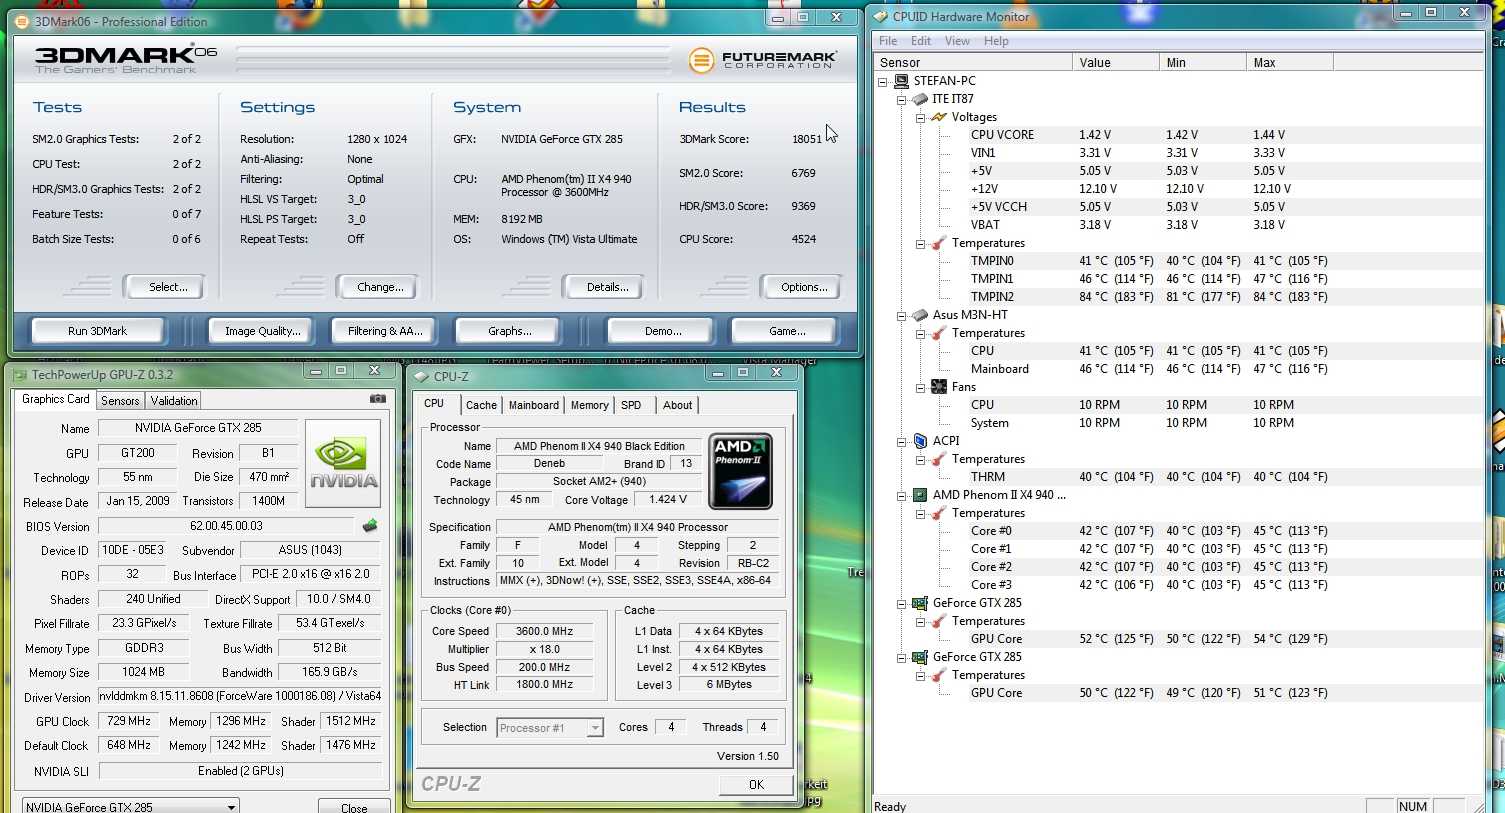Click the CPUID Hardware Monitor title icon

(x=881, y=16)
